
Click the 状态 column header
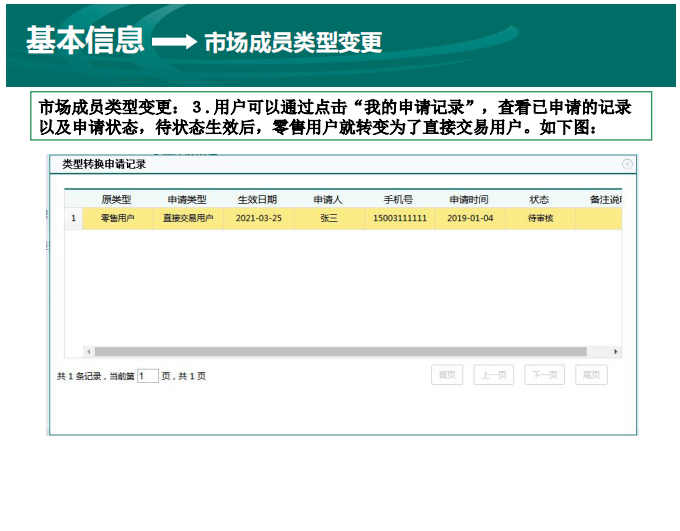pyautogui.click(x=539, y=199)
